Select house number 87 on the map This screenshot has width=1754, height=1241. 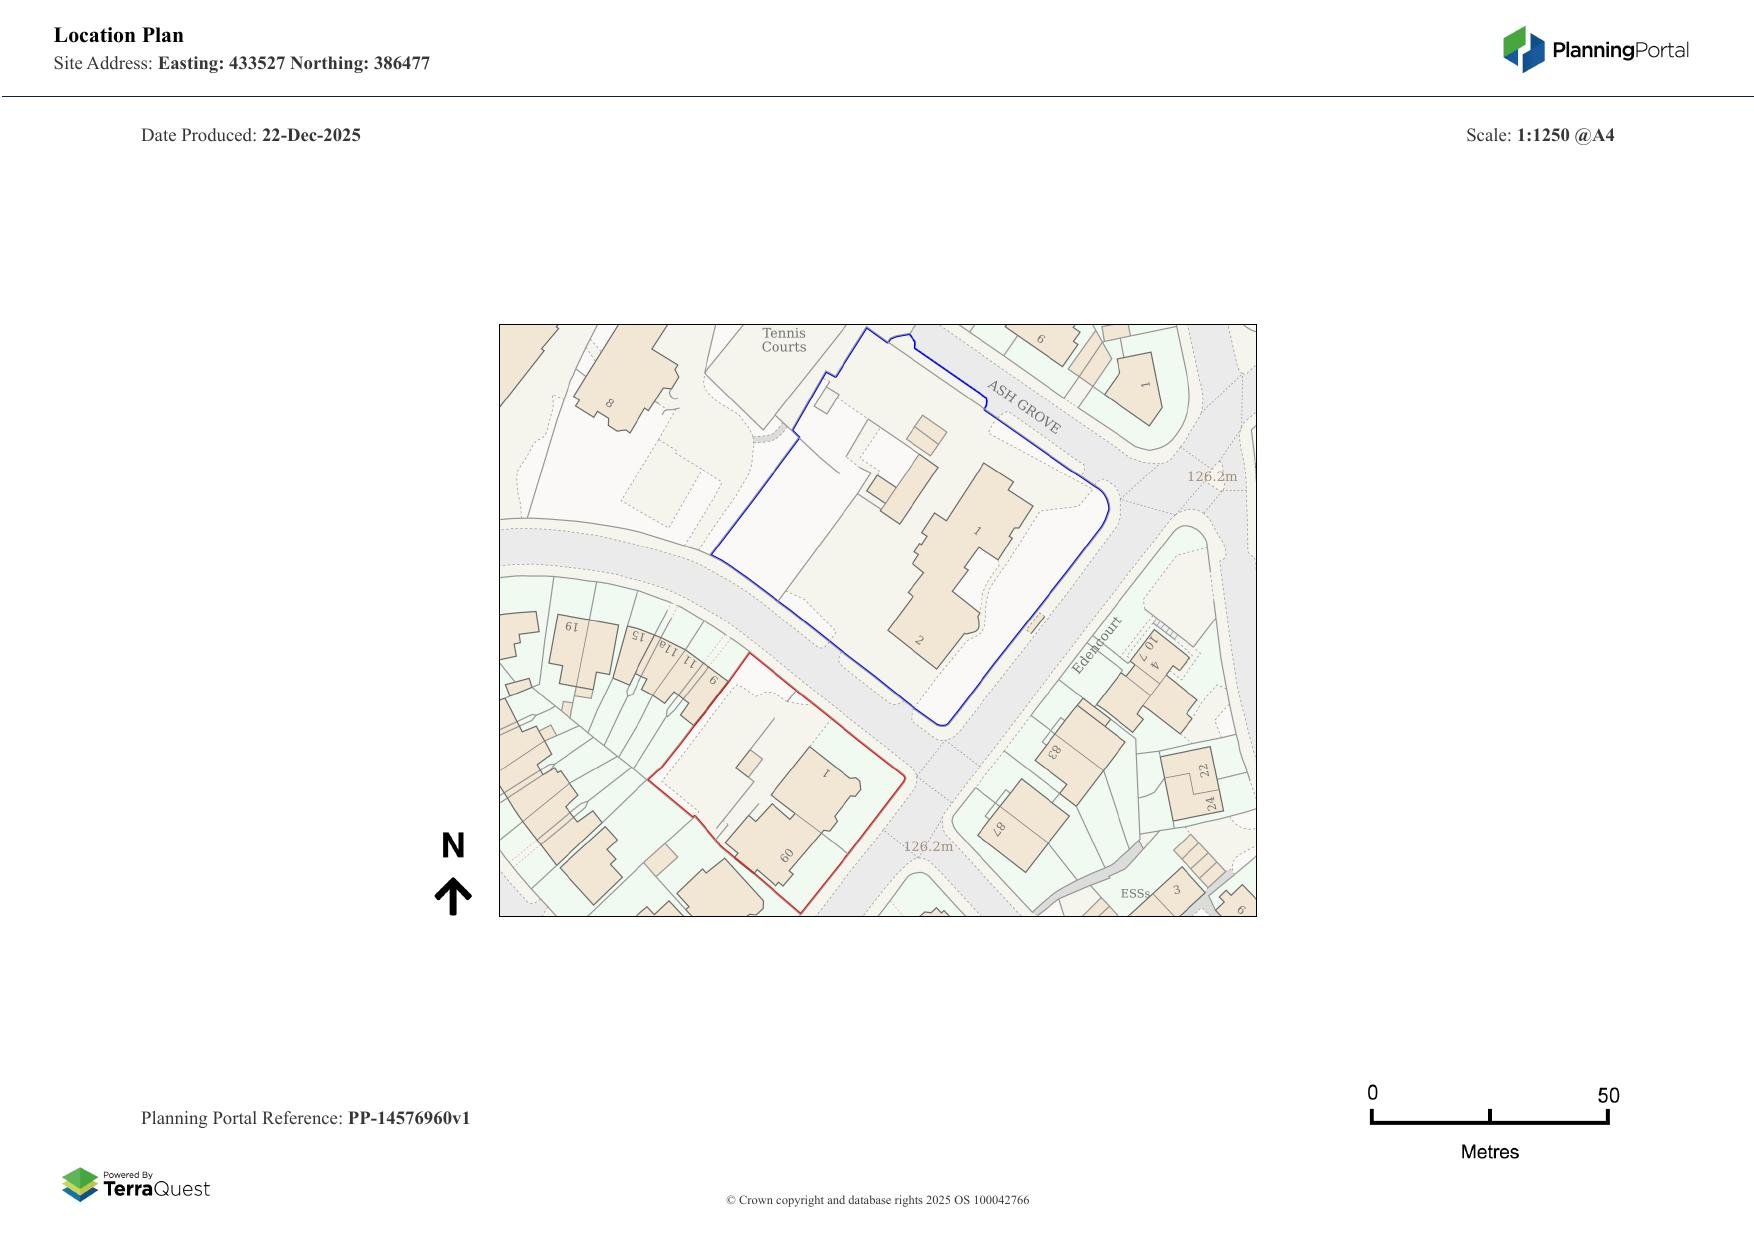[x=999, y=828]
